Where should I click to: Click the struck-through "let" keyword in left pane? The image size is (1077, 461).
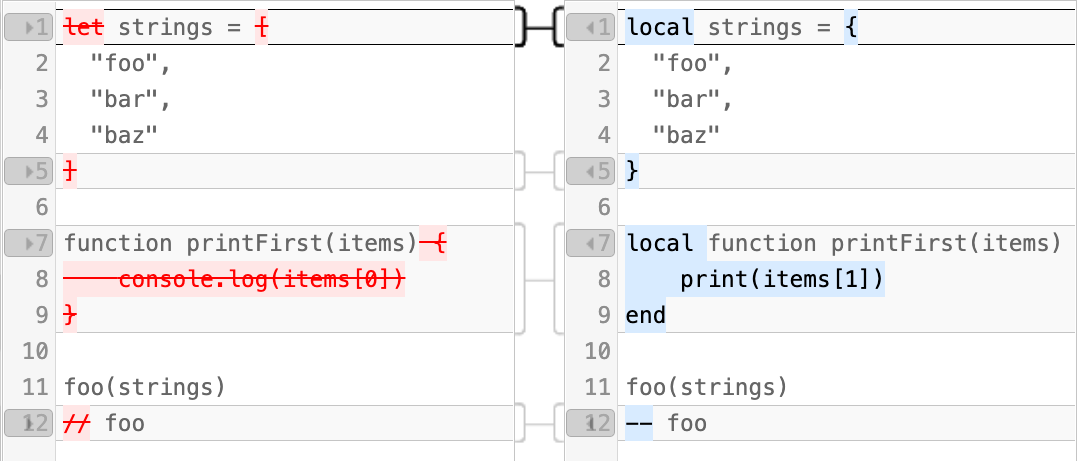coord(84,28)
